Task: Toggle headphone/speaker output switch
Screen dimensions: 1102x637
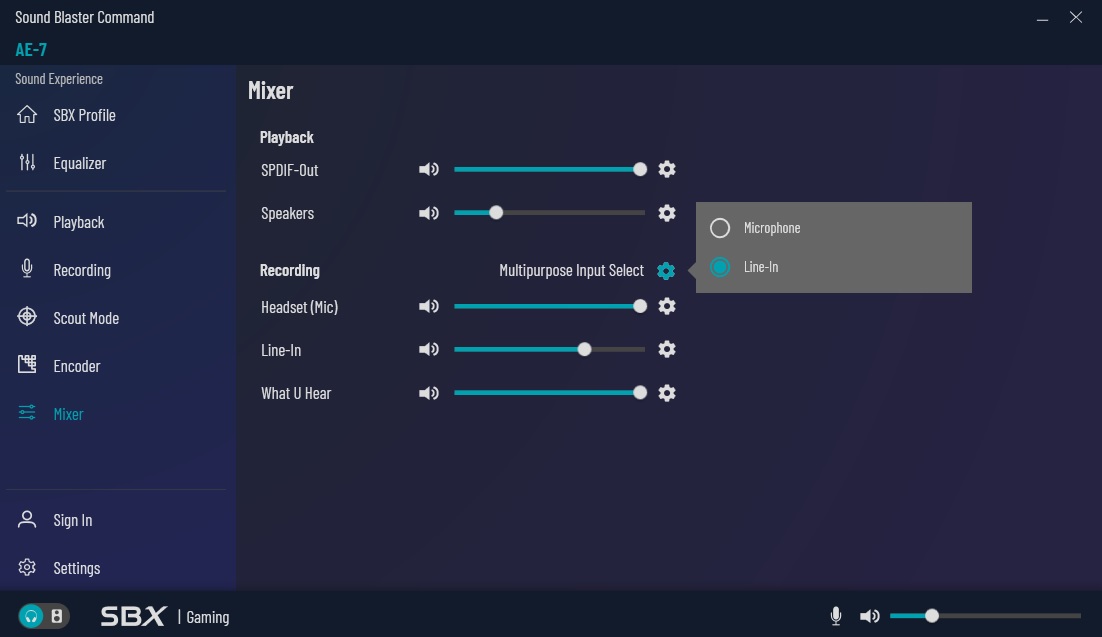Action: tap(44, 616)
